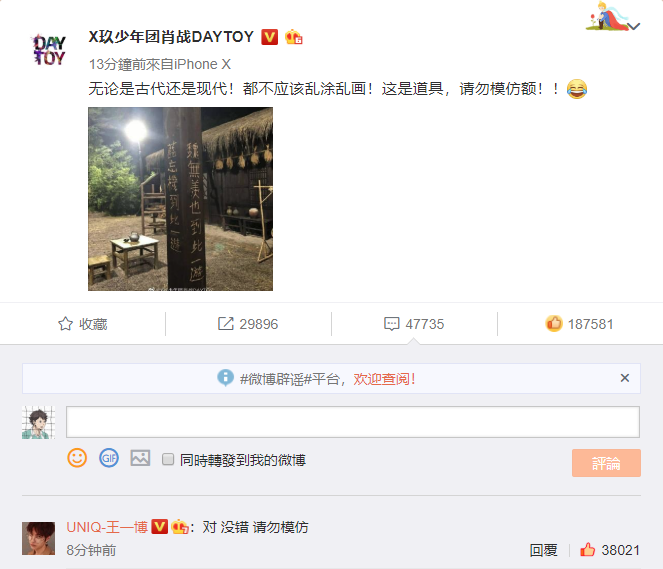The height and width of the screenshot is (569, 663).
Task: Click the blue info icon in notice banner
Action: click(x=225, y=378)
